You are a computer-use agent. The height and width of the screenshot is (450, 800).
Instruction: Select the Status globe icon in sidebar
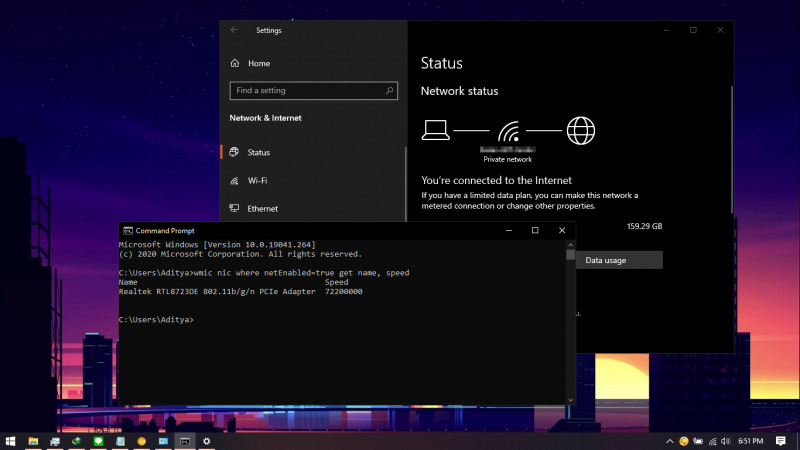point(234,152)
